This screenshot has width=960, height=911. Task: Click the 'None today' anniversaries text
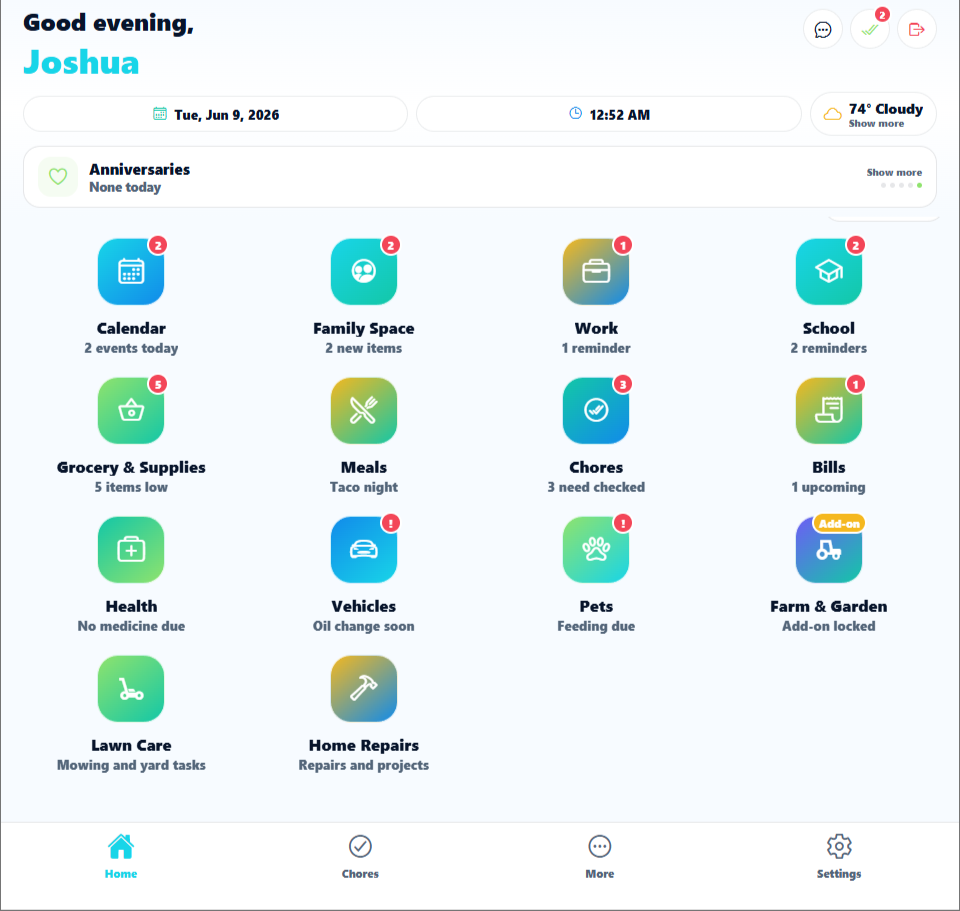(x=125, y=187)
